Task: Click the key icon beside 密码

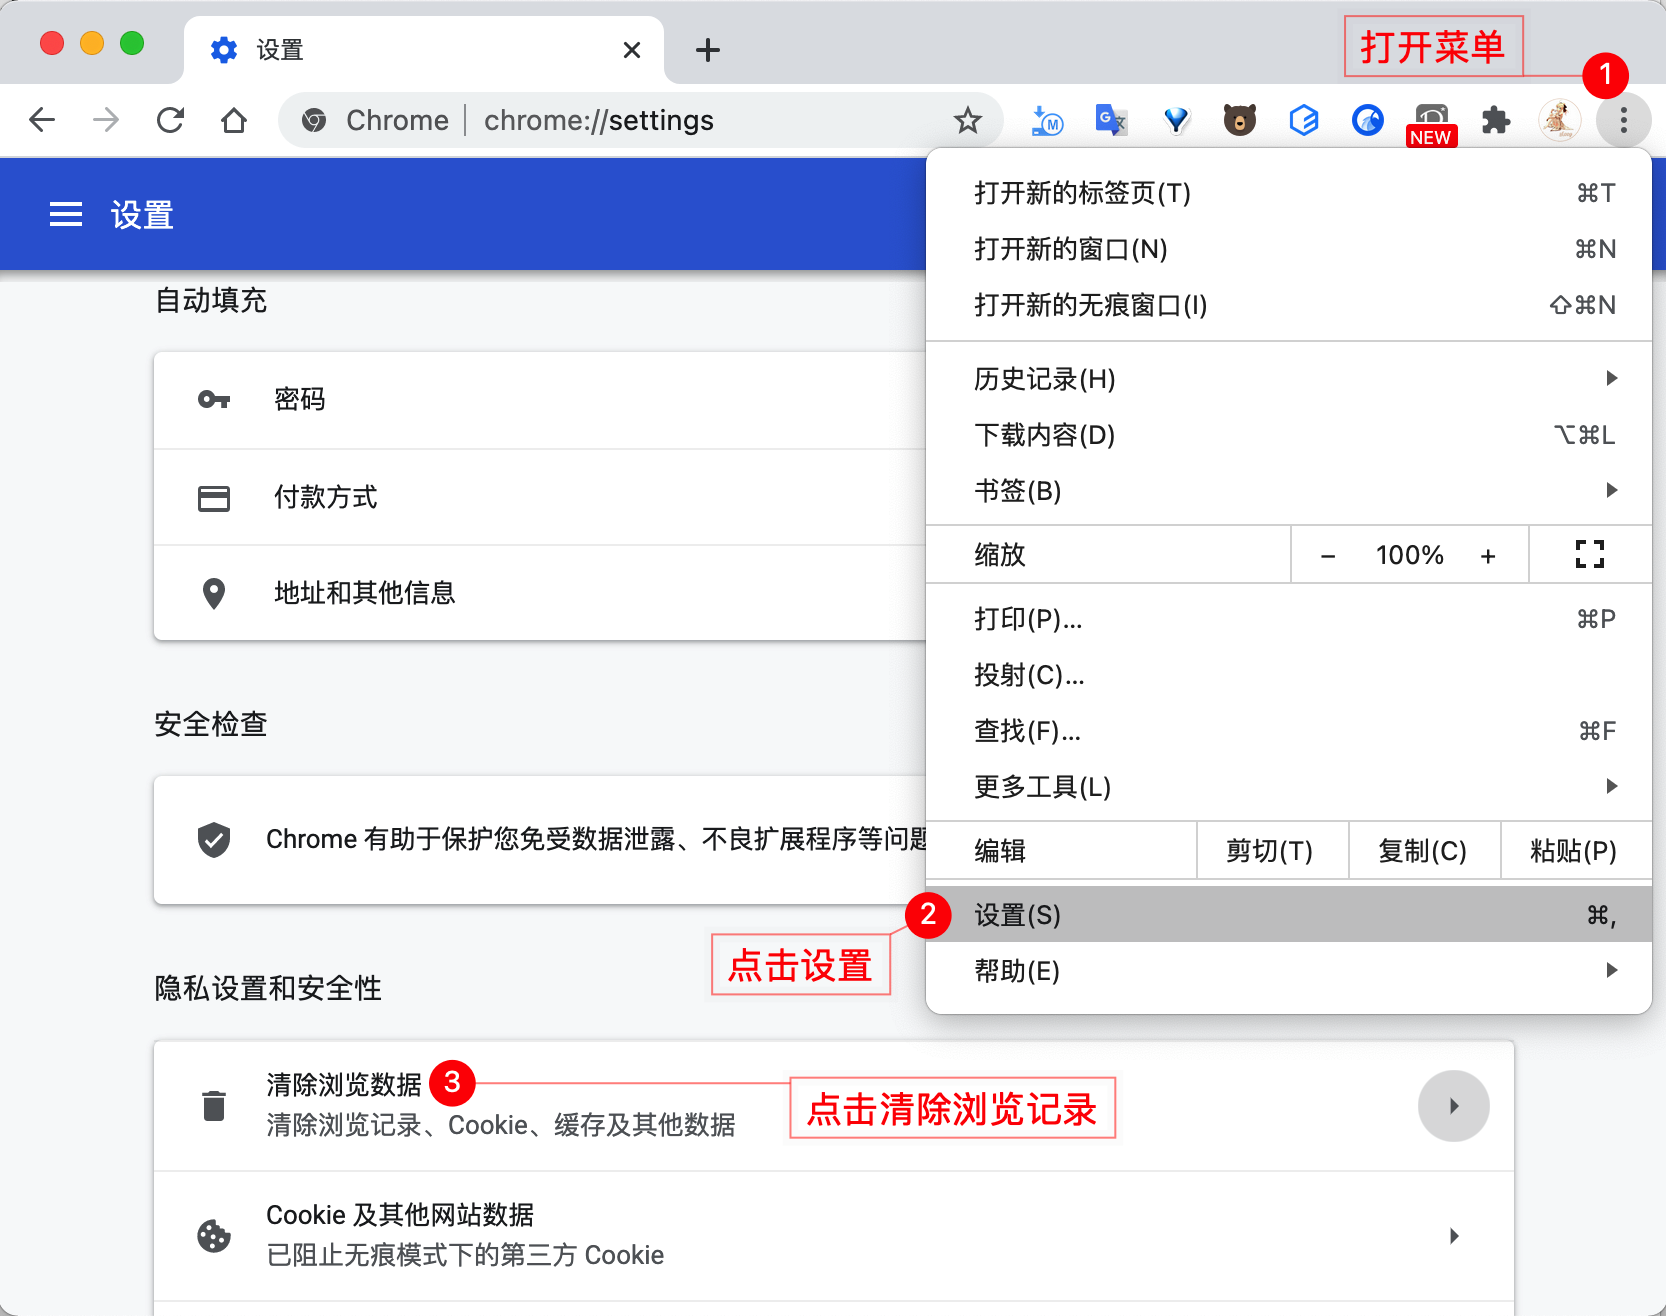Action: pyautogui.click(x=214, y=400)
